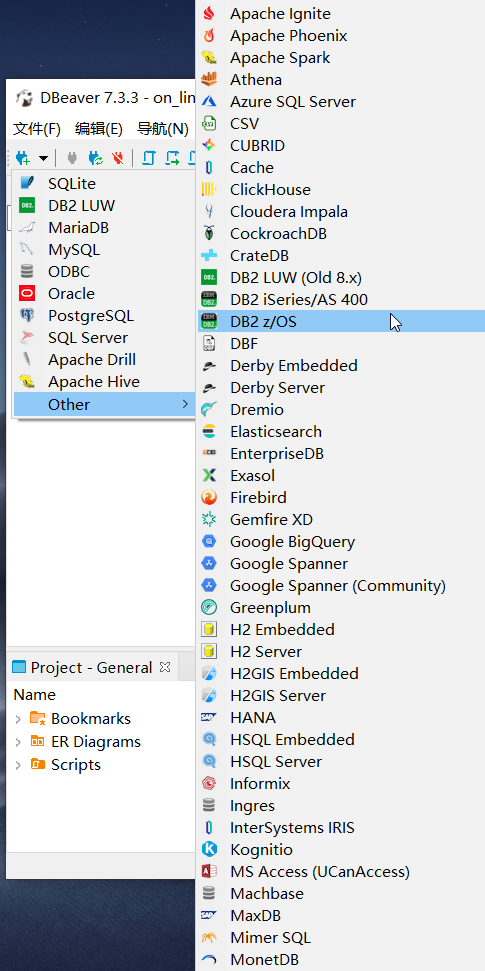Image resolution: width=485 pixels, height=971 pixels.
Task: Select Google Spanner (Community)
Action: [341, 585]
